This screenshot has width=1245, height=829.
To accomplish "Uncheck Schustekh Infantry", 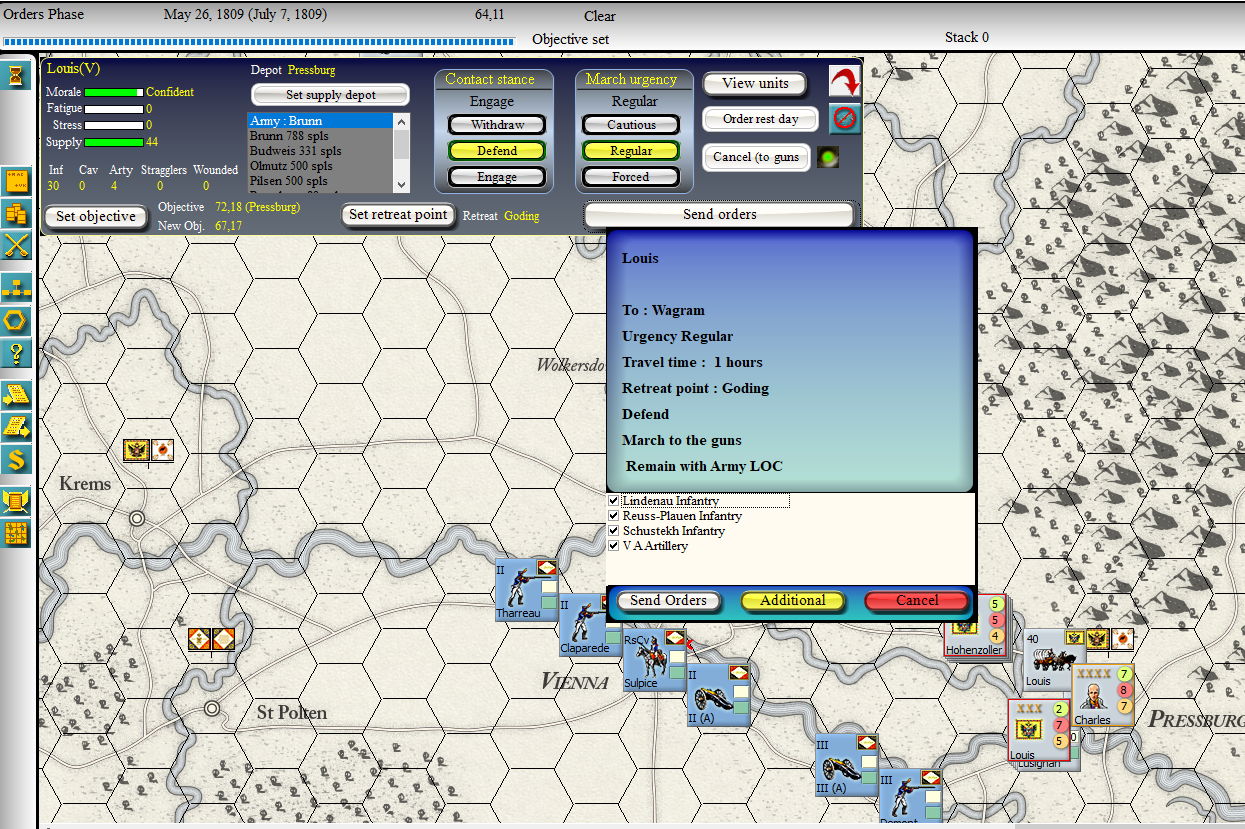I will click(614, 531).
